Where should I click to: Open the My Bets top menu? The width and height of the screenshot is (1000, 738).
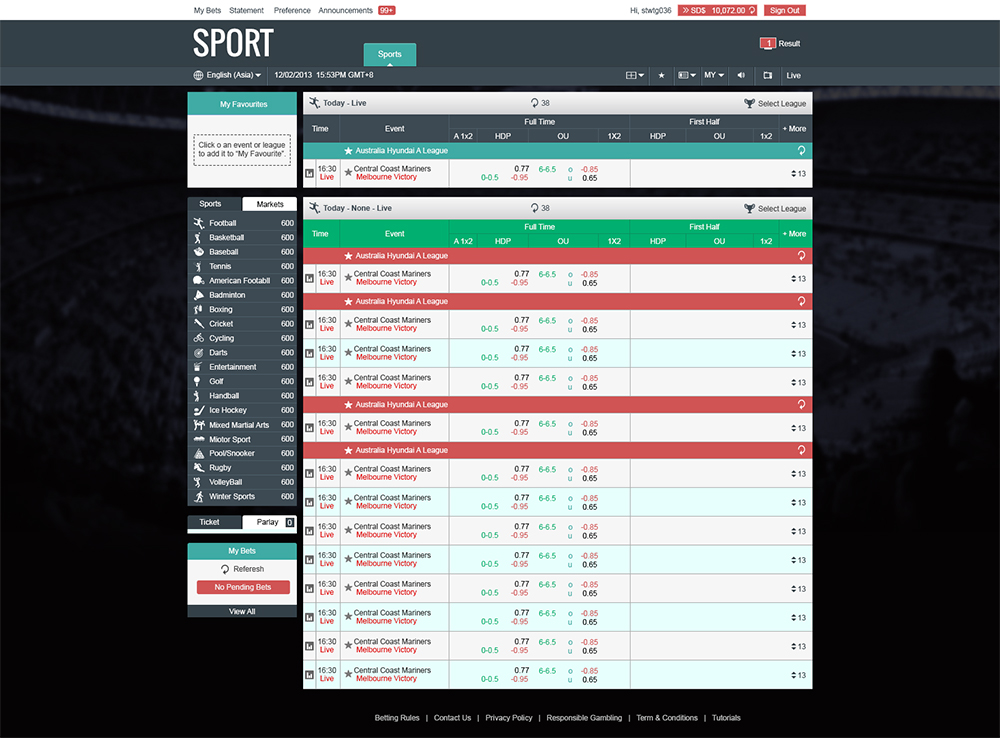207,10
